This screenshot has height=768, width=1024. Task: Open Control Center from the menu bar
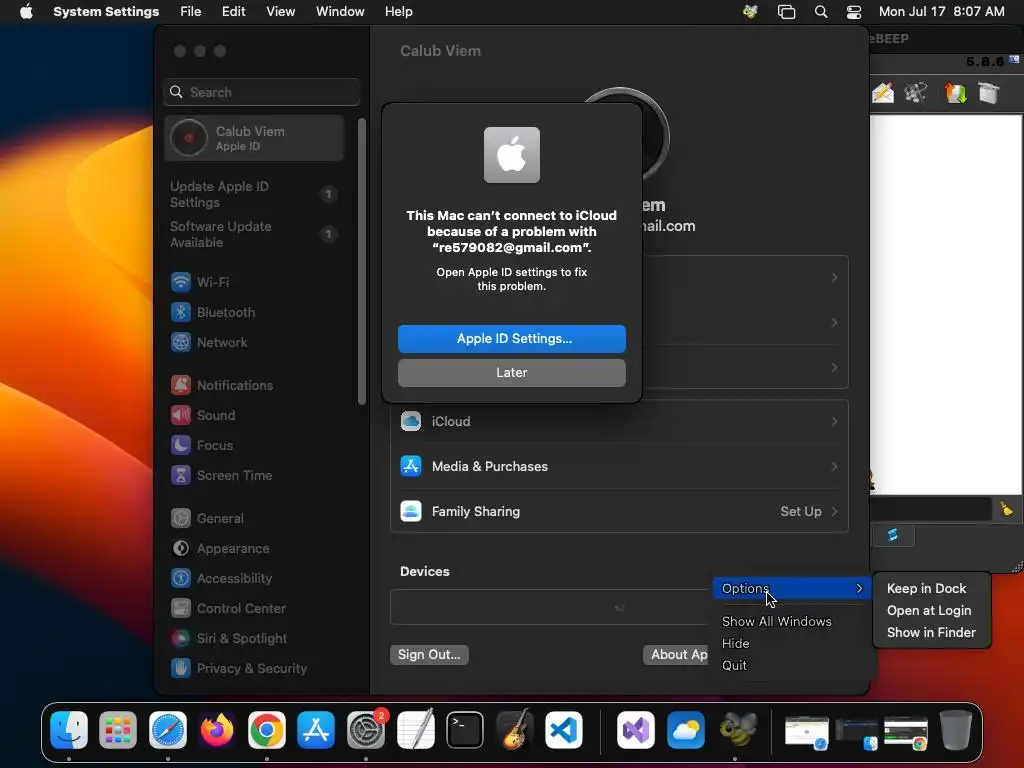pyautogui.click(x=854, y=12)
